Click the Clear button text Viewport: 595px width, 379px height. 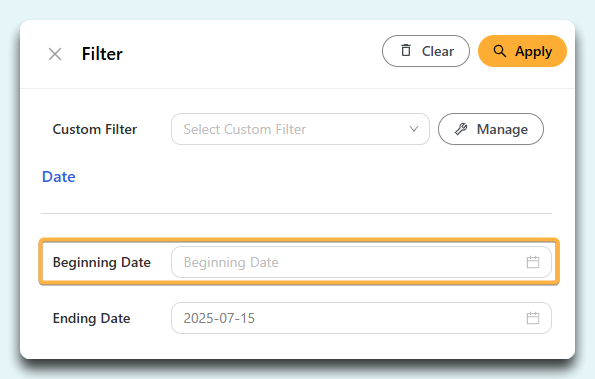[x=438, y=51]
